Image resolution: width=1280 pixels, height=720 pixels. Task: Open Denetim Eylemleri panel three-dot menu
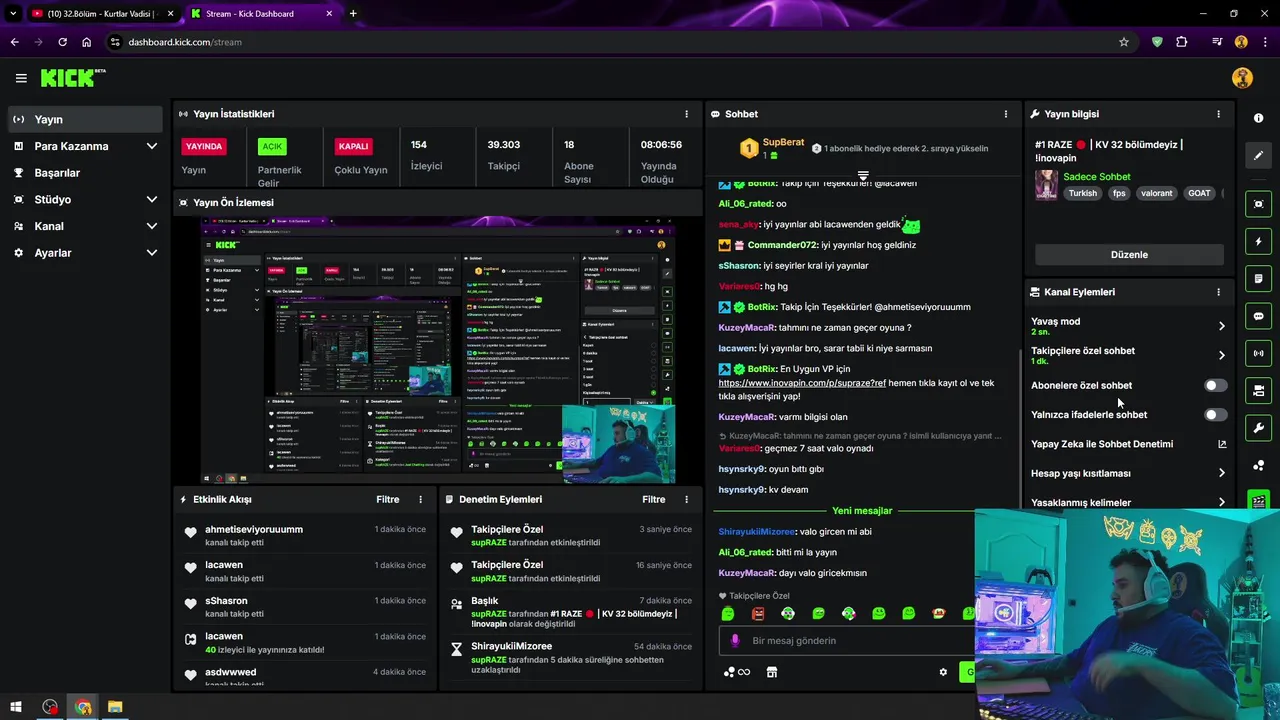click(686, 499)
